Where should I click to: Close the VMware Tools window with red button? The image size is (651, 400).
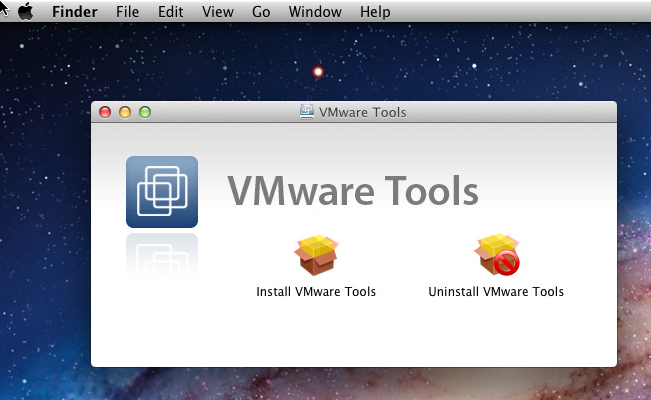pos(105,112)
